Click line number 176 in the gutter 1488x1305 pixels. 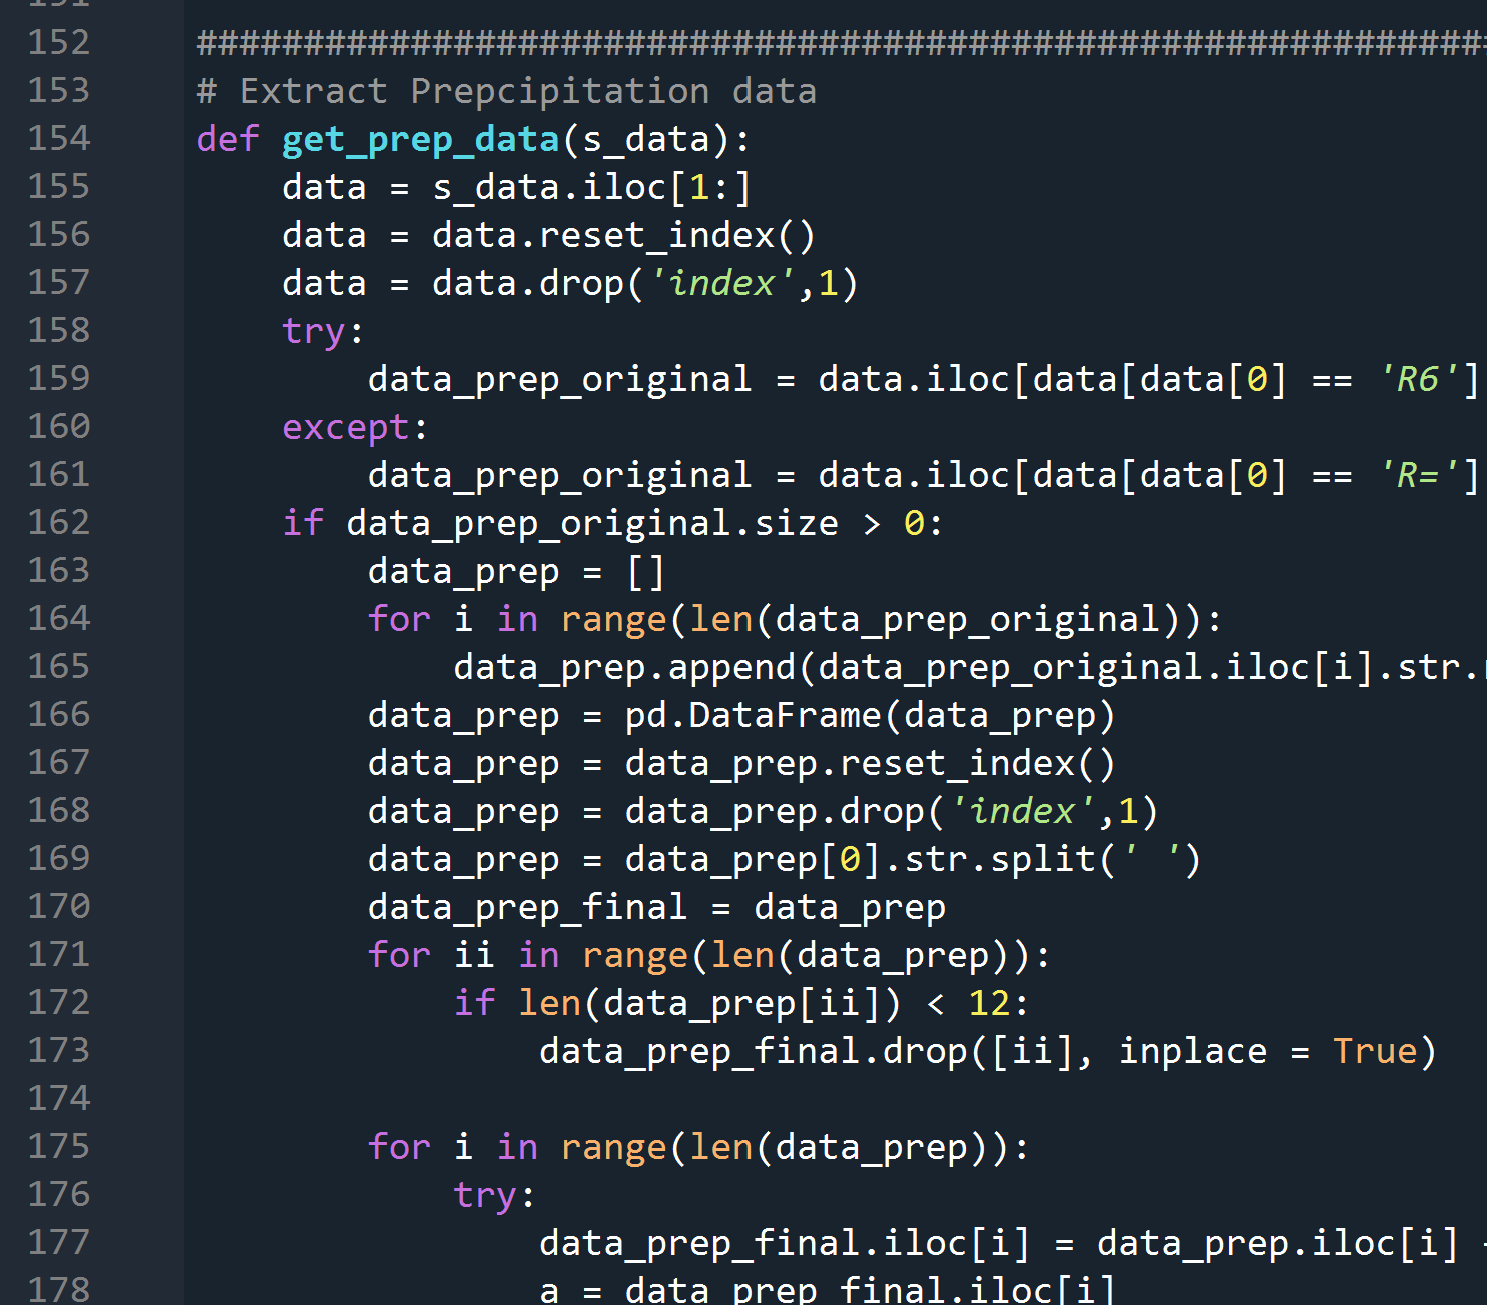(x=59, y=1194)
